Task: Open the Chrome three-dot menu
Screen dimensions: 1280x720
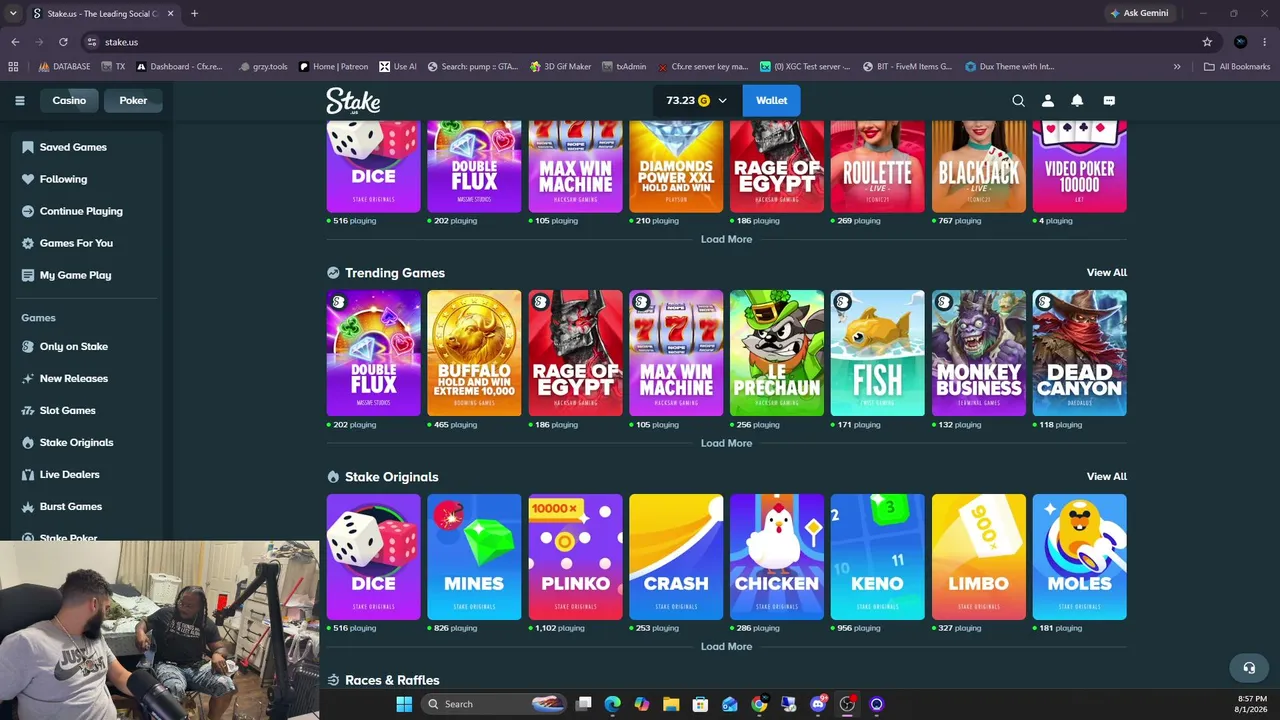Action: click(x=1266, y=42)
